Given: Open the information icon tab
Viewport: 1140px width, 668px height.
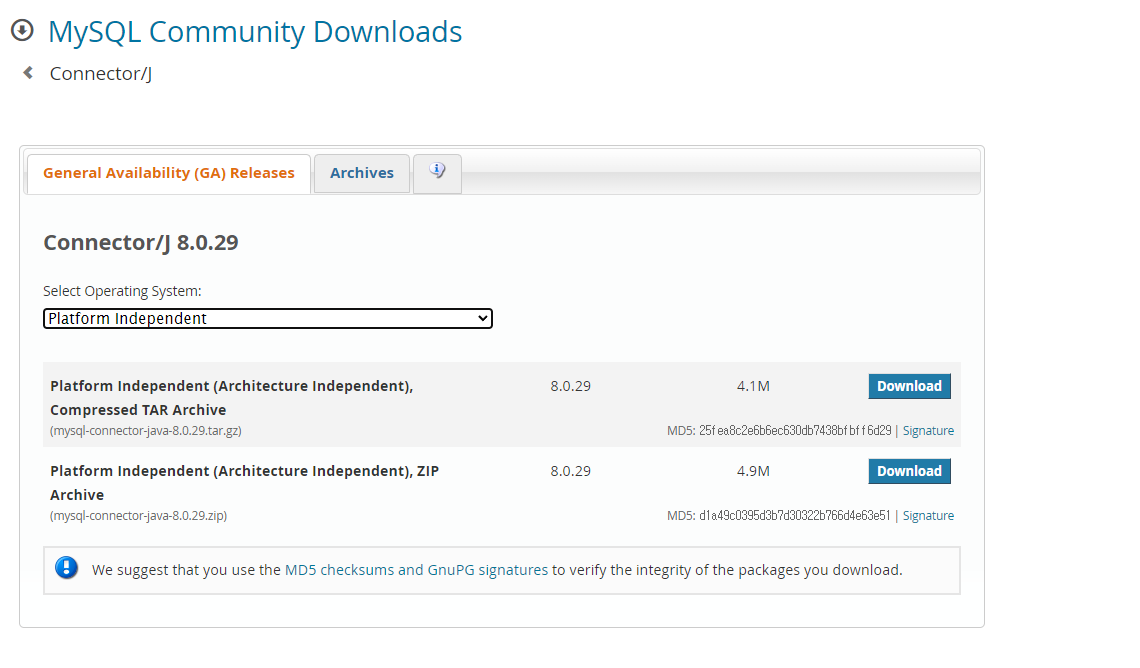Looking at the screenshot, I should click(x=437, y=173).
